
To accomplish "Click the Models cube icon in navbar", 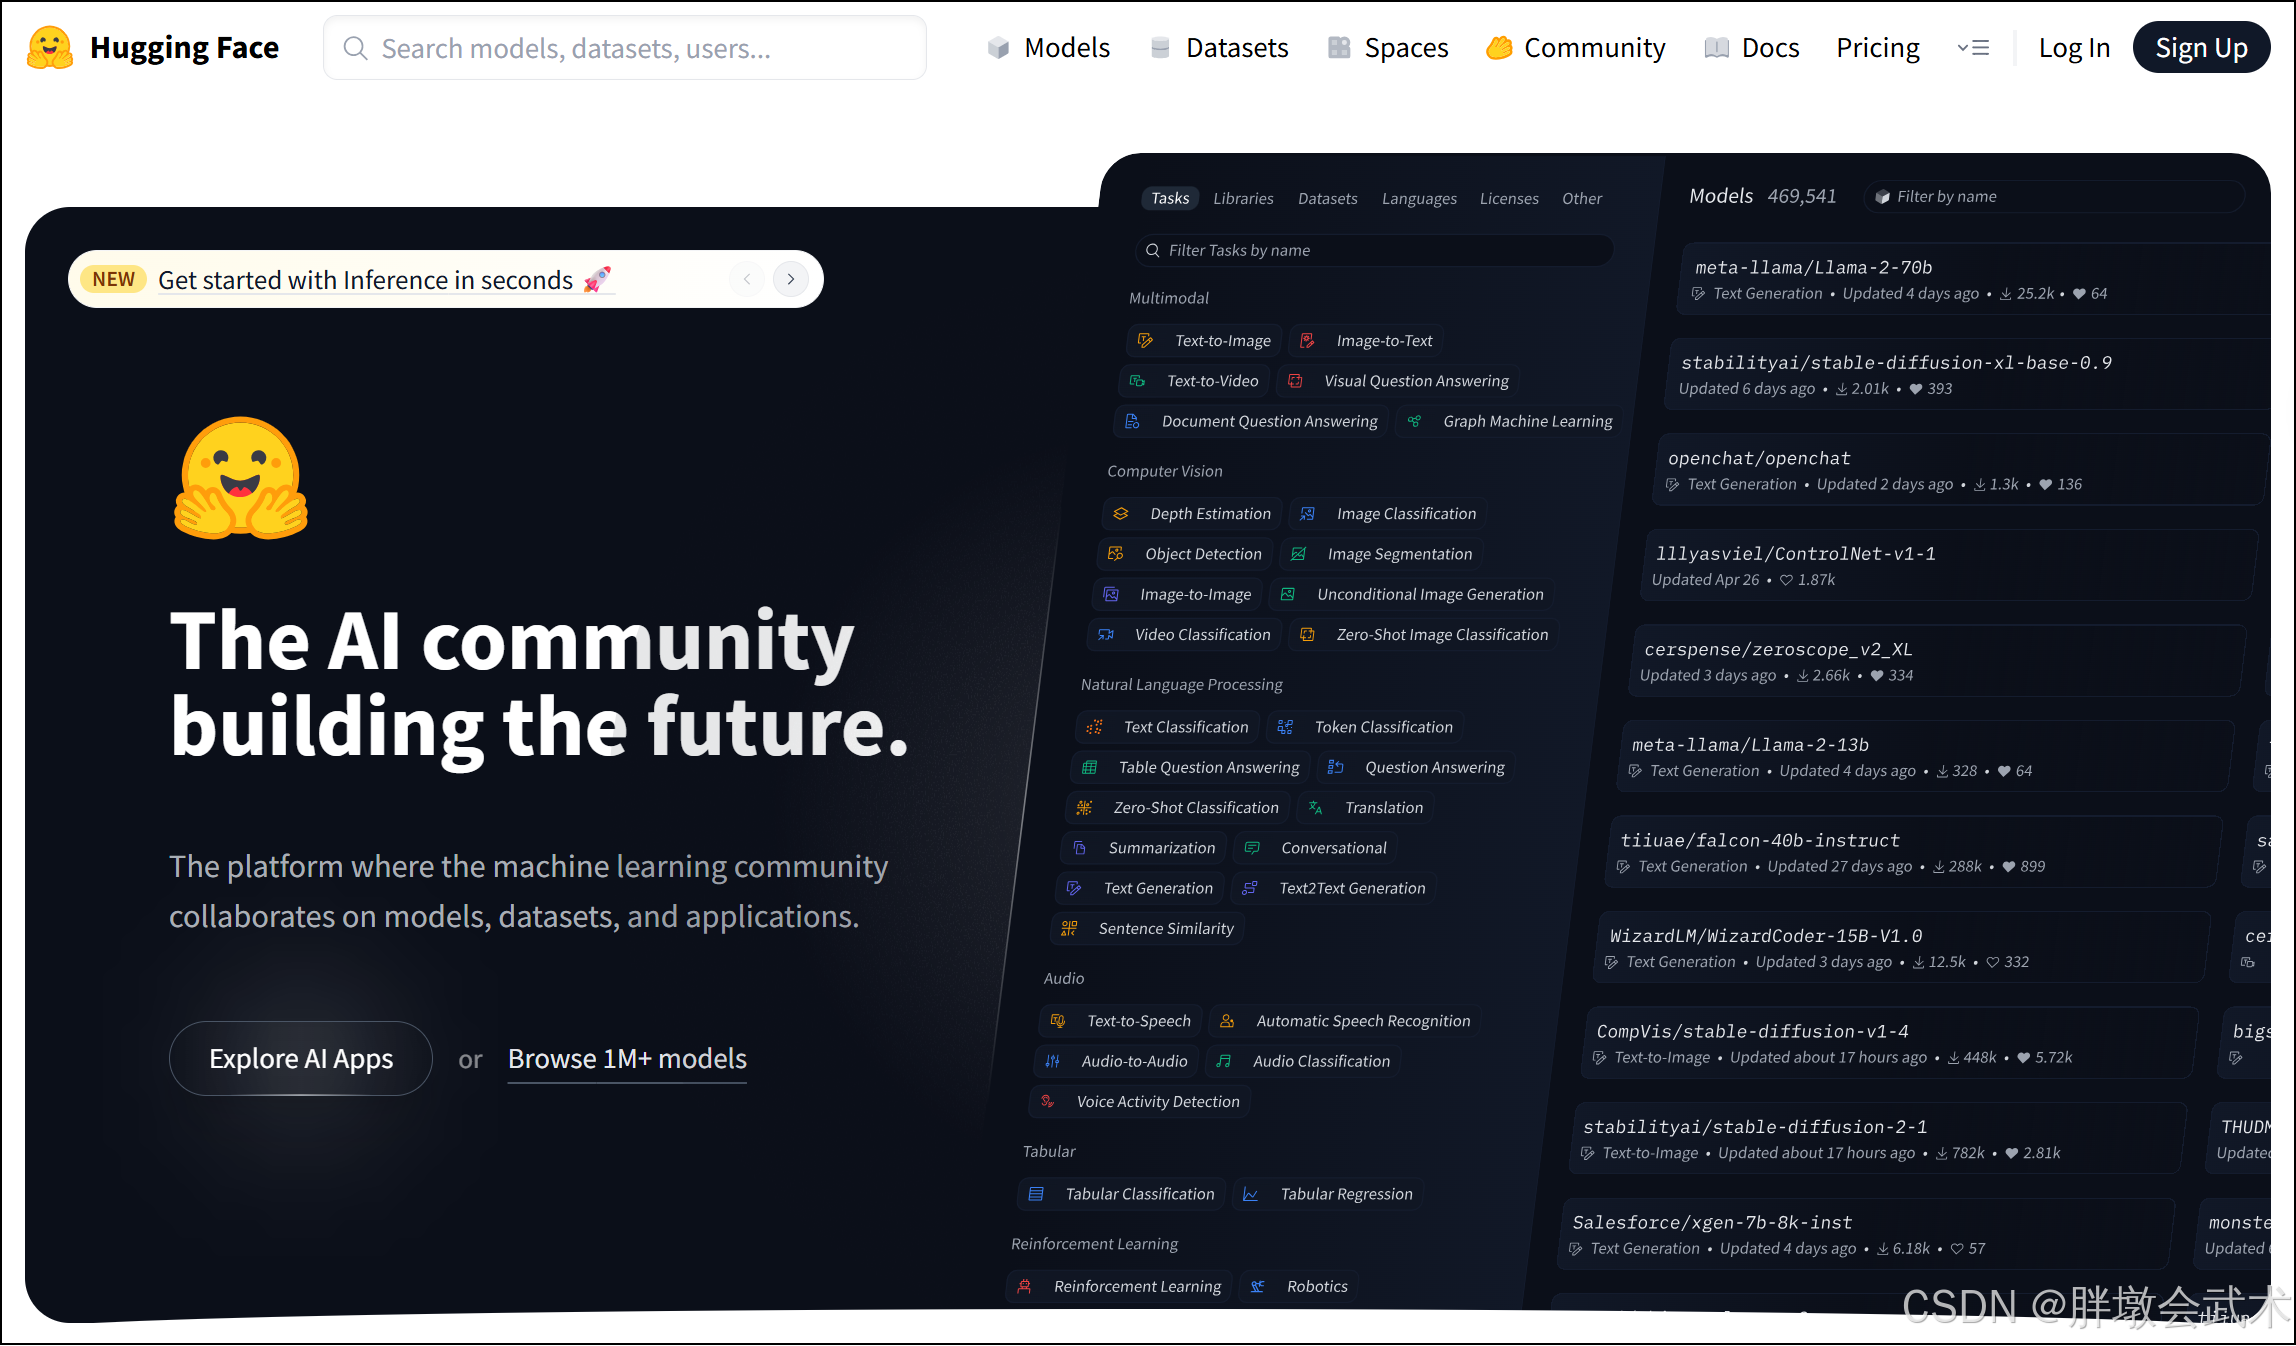I will click(998, 48).
